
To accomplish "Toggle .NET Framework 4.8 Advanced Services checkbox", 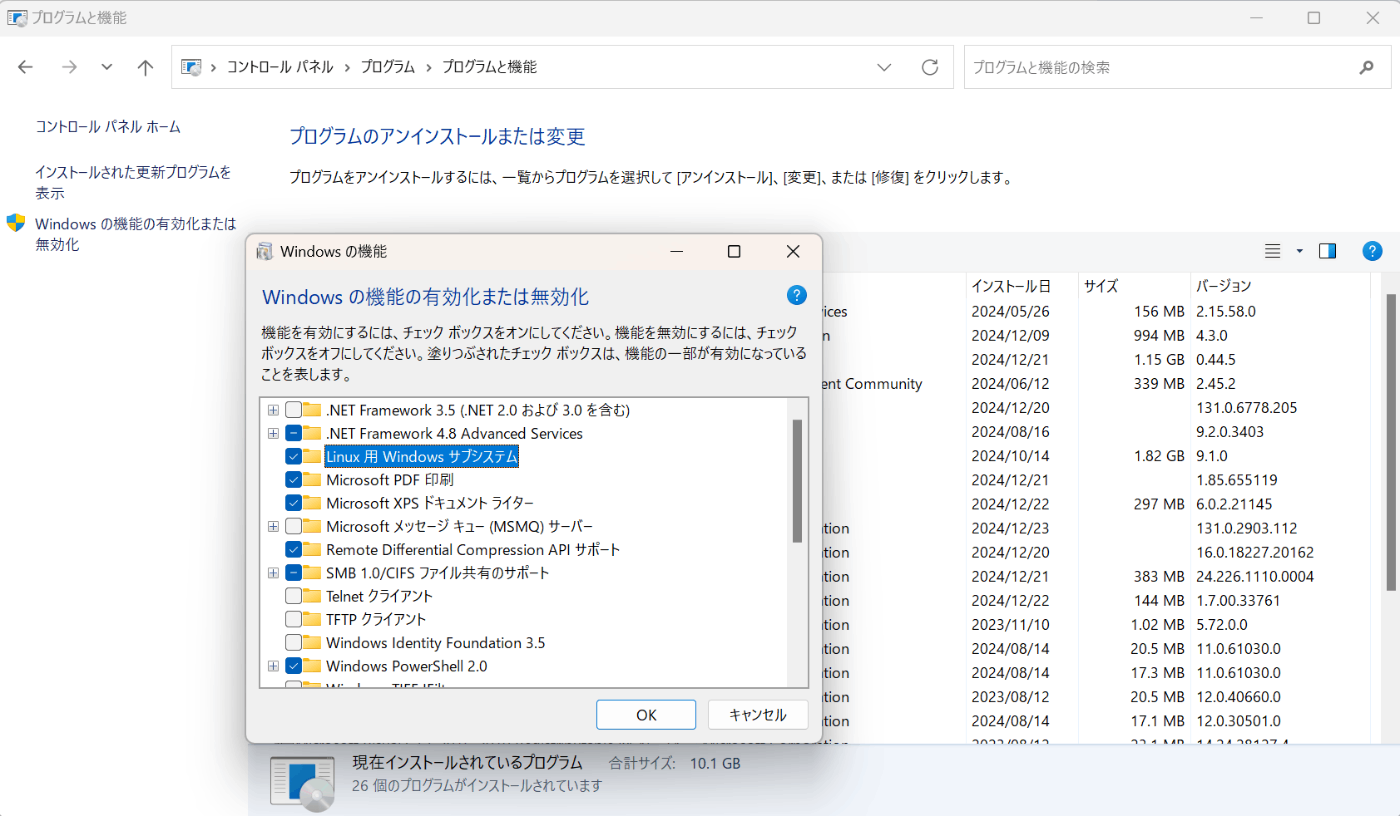I will [293, 433].
